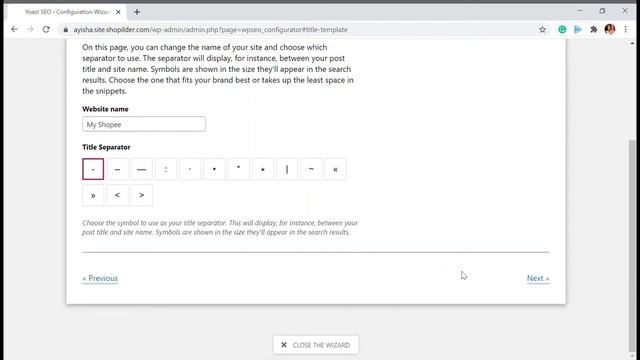Go back with the browser back arrow
This screenshot has width=640, height=360.
(x=14, y=29)
